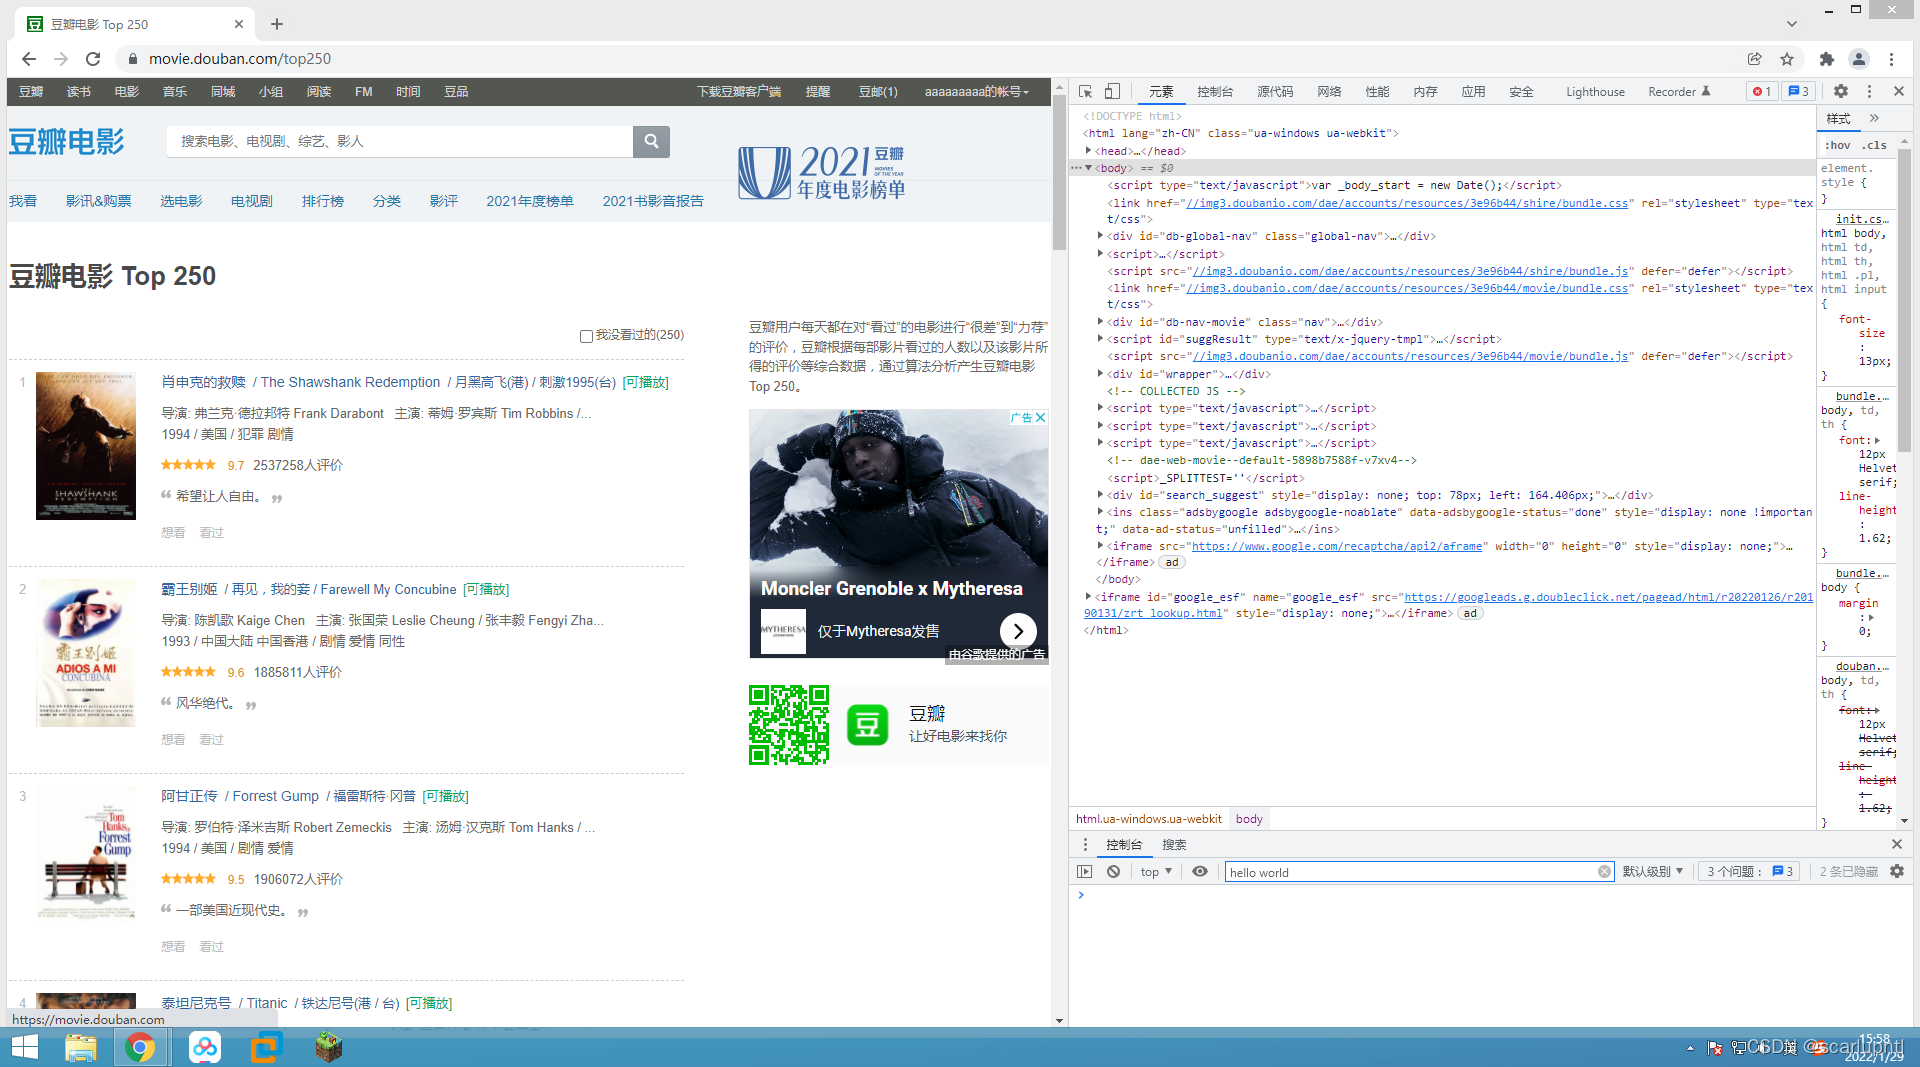Open 排行榜 in movie nav
The width and height of the screenshot is (1920, 1067).
[323, 201]
